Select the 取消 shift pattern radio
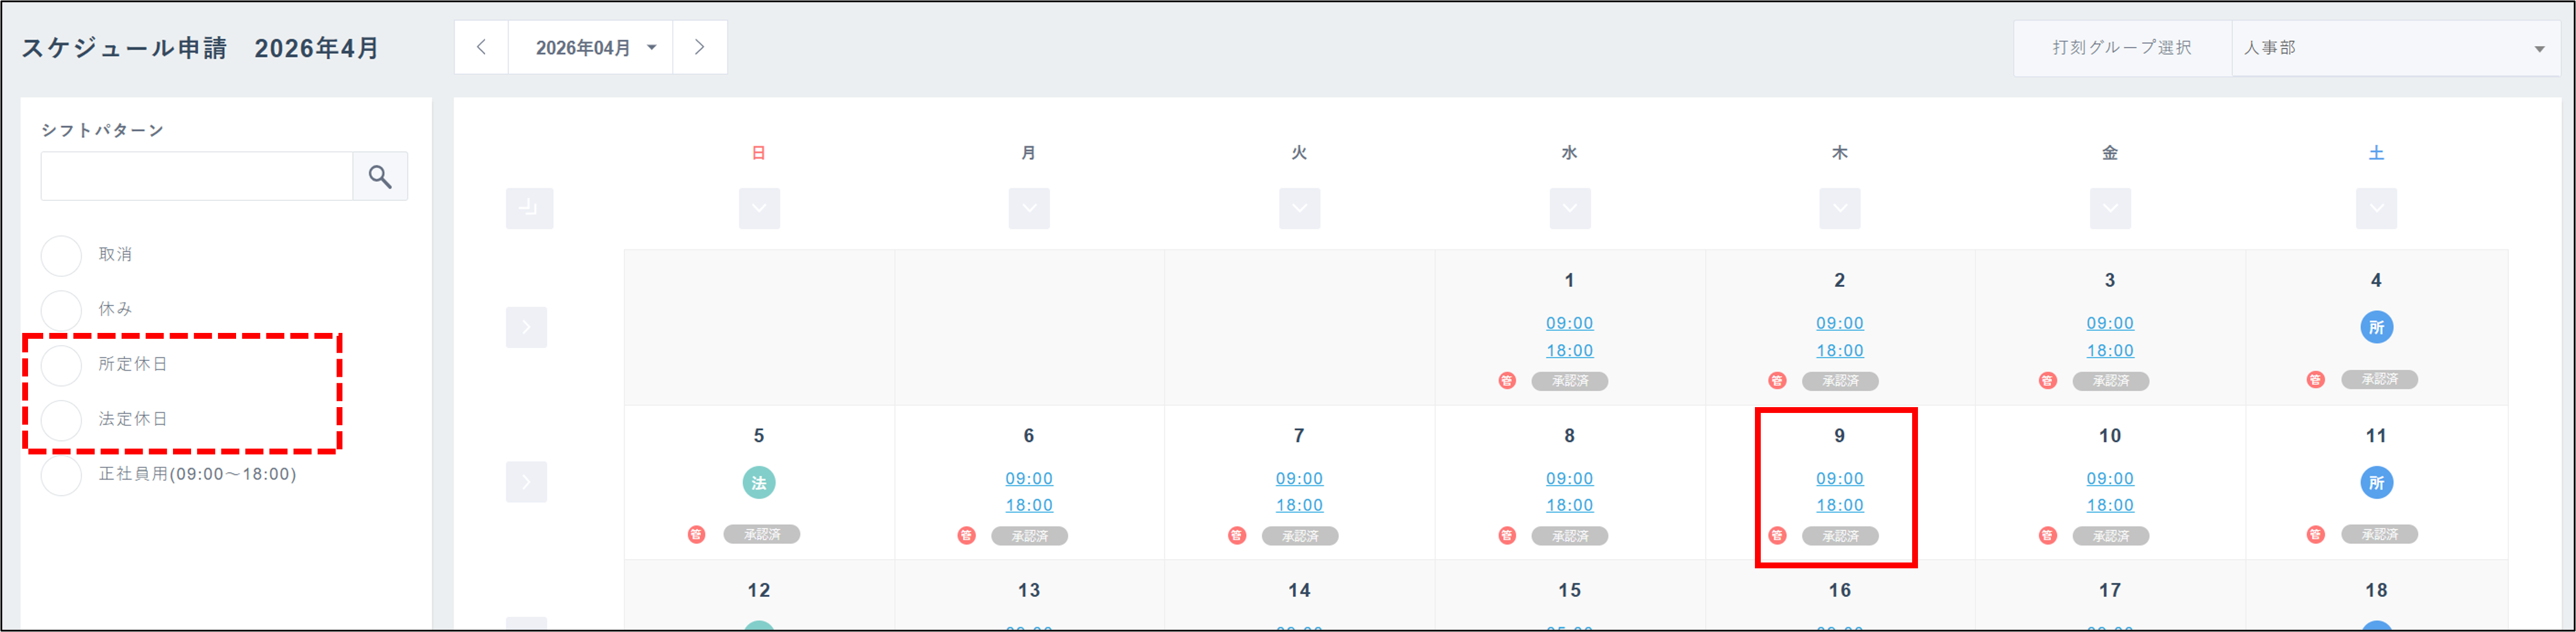Viewport: 2576px width, 632px height. click(61, 256)
